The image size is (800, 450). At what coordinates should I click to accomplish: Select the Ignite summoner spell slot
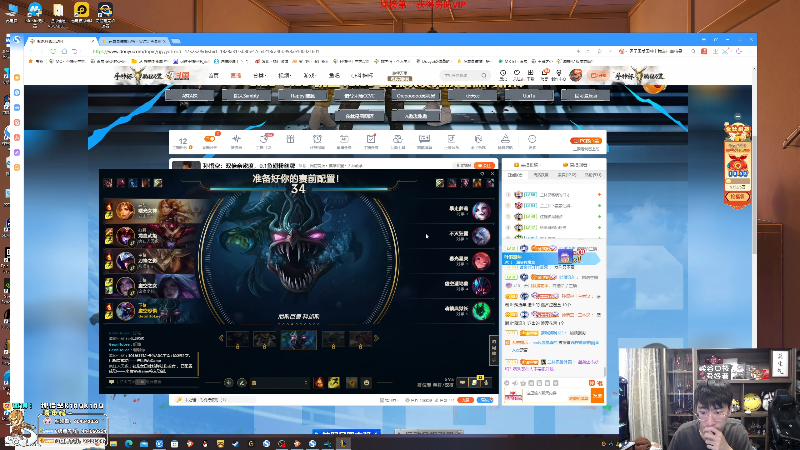[x=319, y=382]
